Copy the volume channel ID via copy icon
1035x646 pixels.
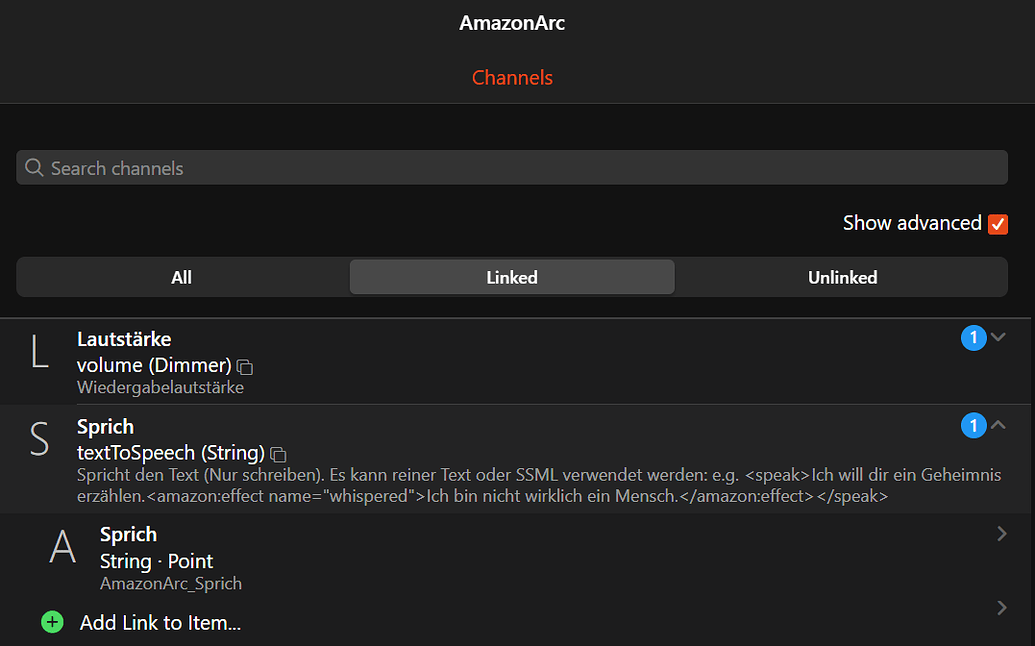point(245,366)
